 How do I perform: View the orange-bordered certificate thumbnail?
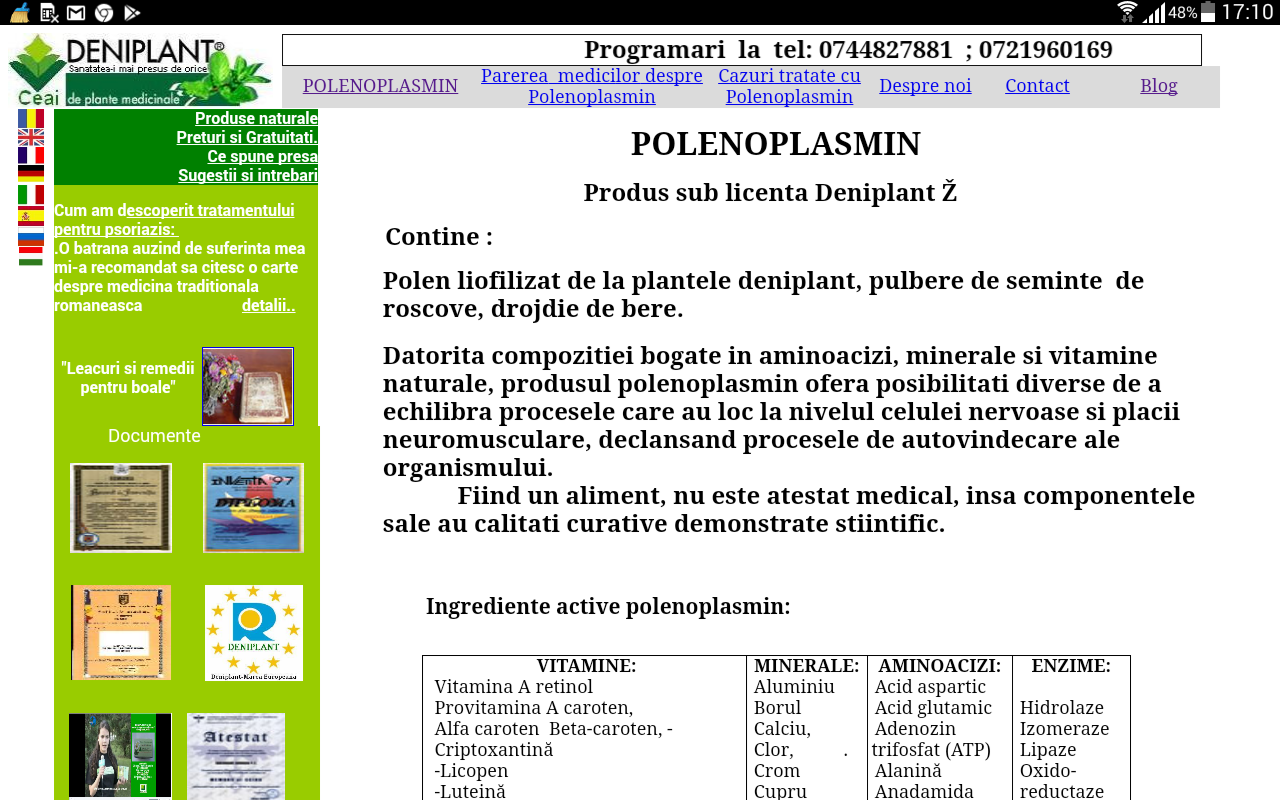(121, 632)
